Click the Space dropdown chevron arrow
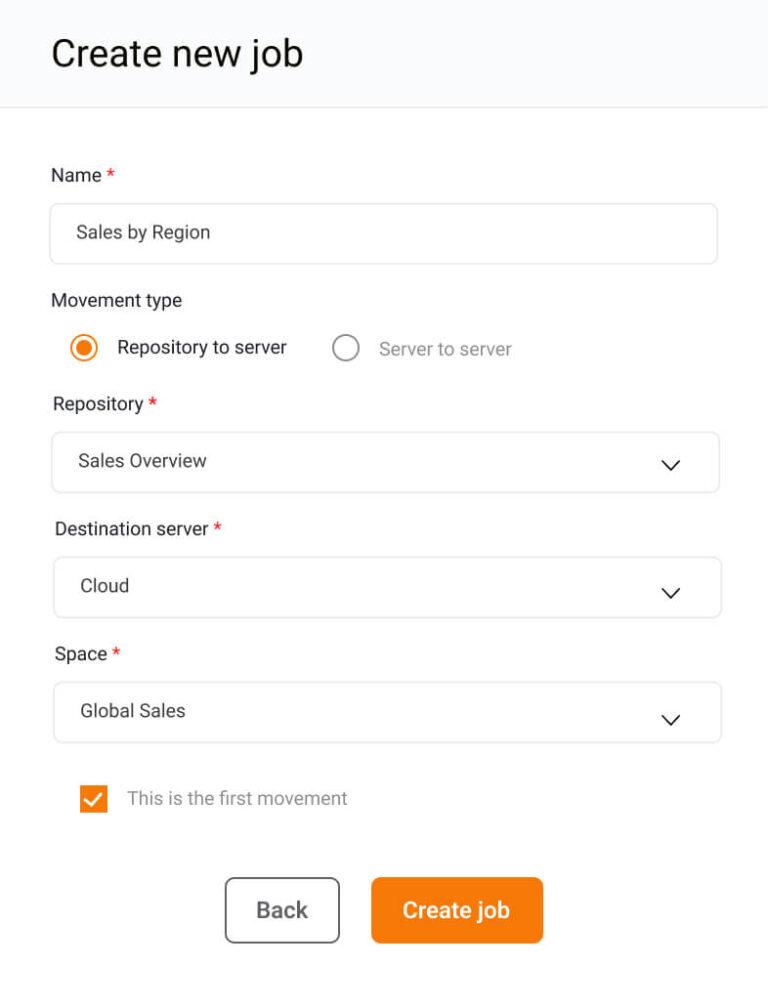 [x=670, y=718]
